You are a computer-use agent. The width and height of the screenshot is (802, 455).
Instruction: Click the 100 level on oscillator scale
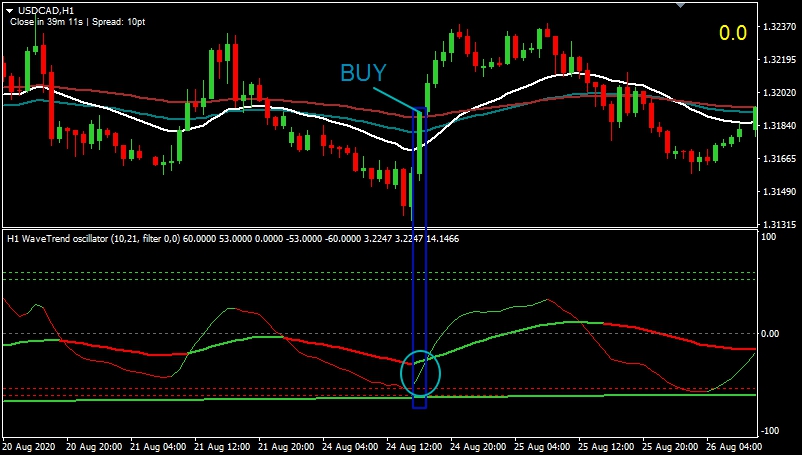[x=770, y=238]
